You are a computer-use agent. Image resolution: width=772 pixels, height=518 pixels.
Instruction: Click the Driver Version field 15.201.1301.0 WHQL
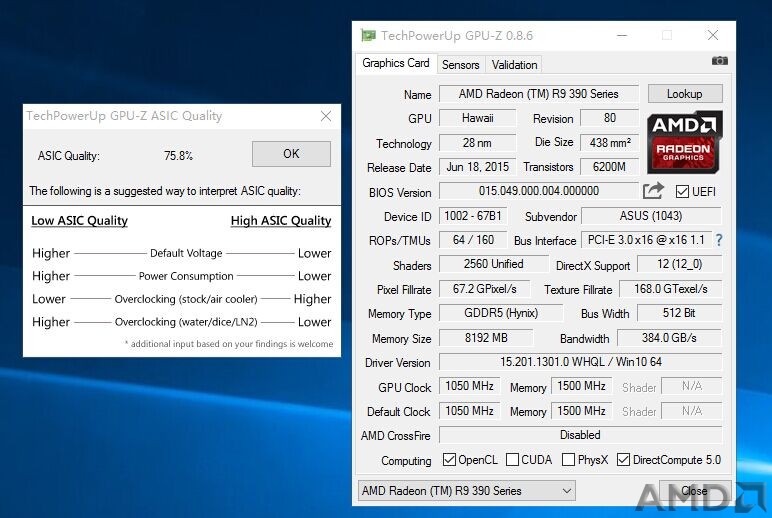pos(581,362)
